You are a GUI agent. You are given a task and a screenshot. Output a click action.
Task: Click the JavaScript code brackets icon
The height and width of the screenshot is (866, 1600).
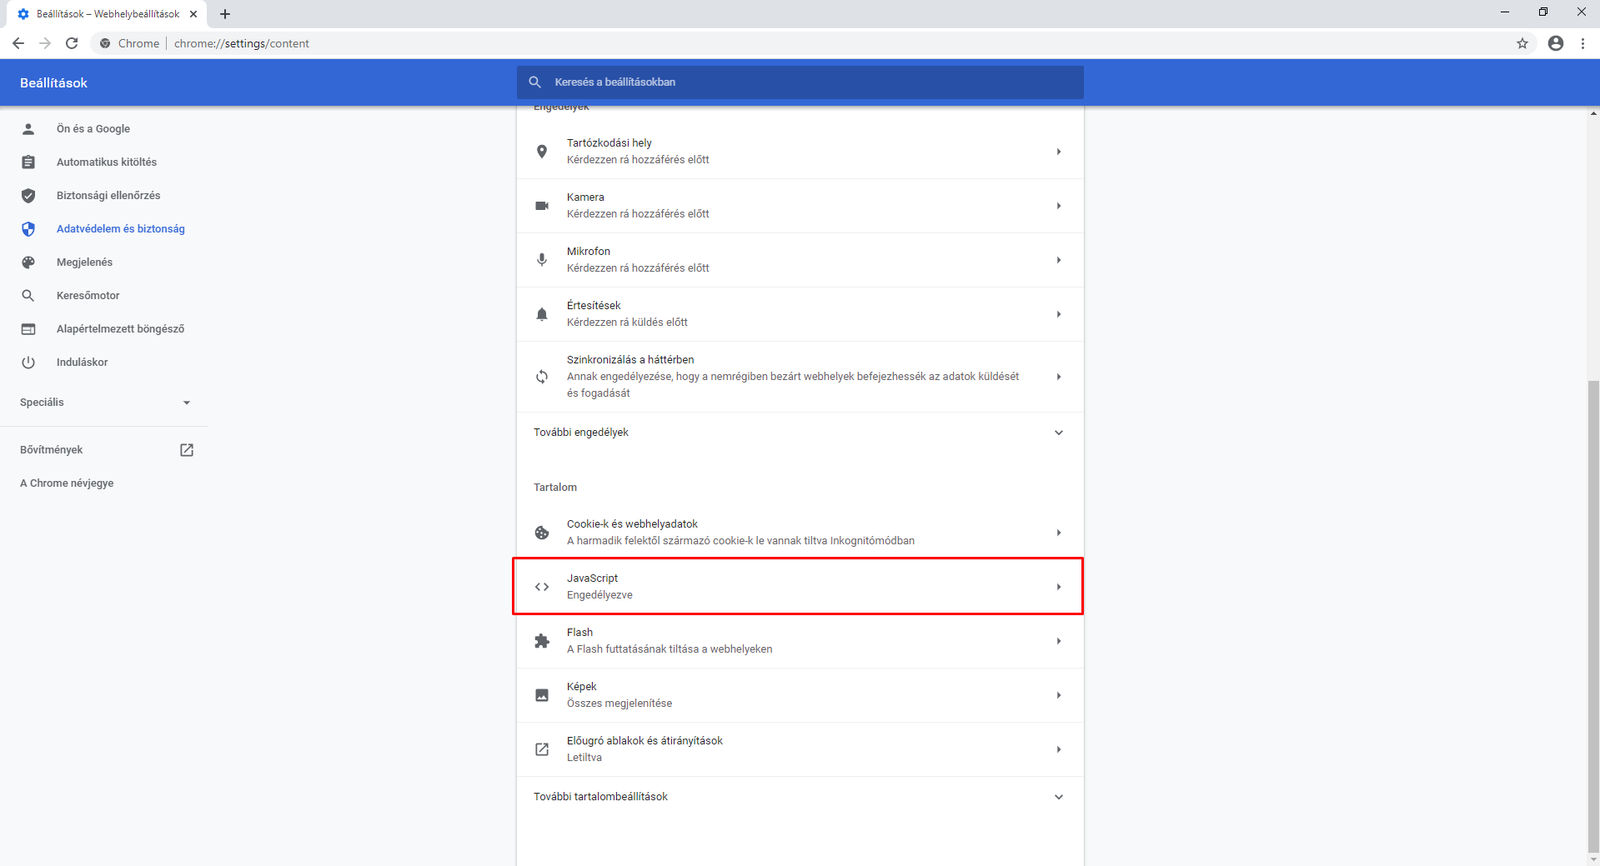(542, 587)
